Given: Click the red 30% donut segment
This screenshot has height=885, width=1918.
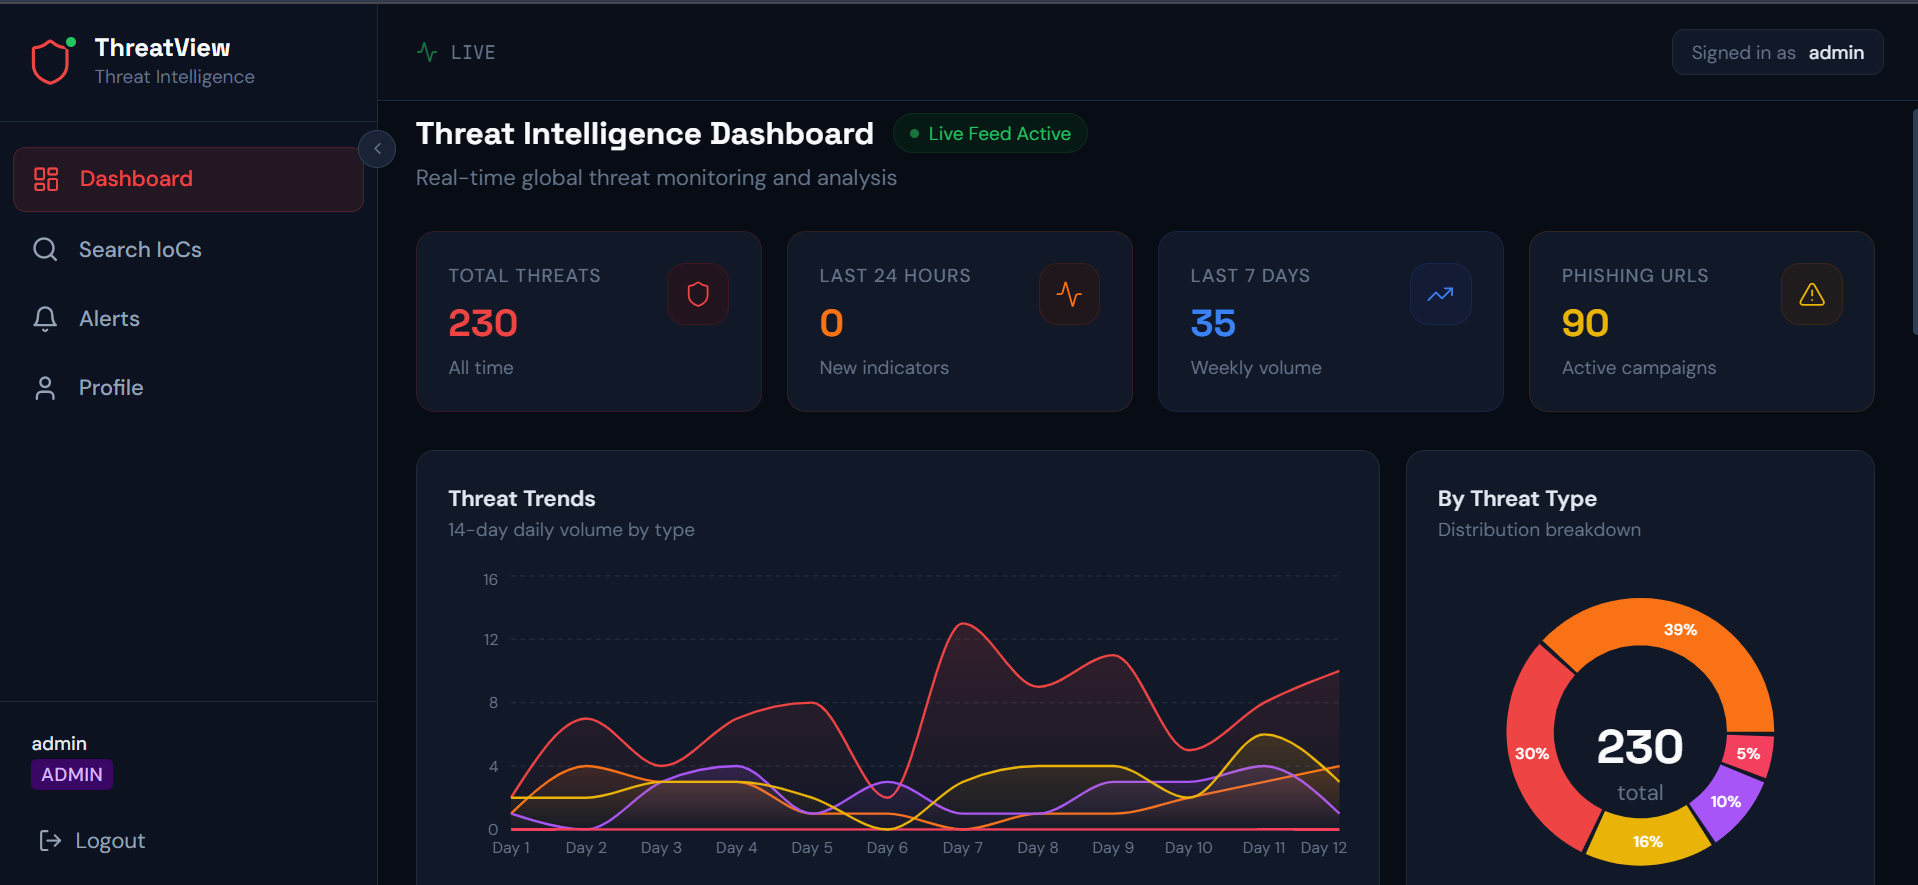Looking at the screenshot, I should [1531, 754].
